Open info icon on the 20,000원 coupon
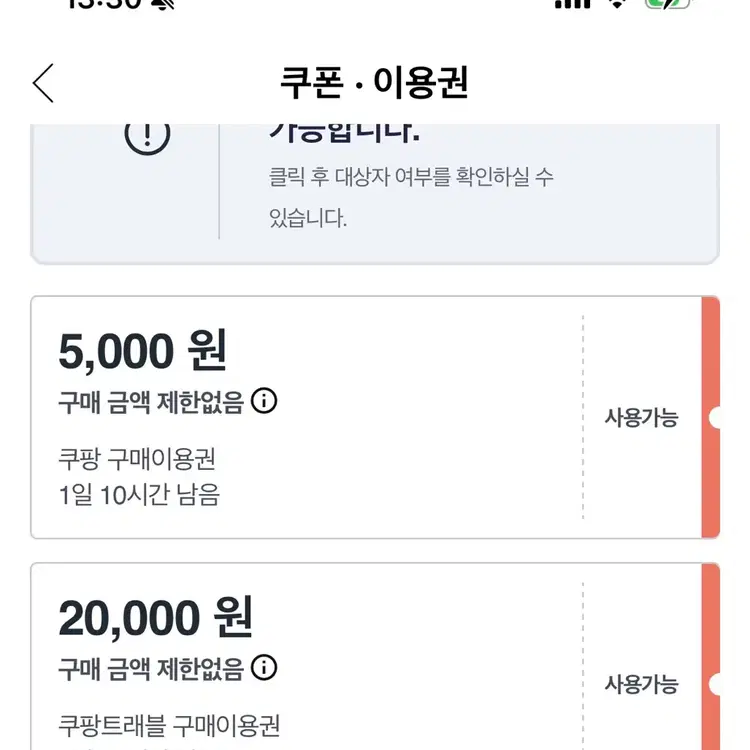This screenshot has width=750, height=750. (264, 667)
